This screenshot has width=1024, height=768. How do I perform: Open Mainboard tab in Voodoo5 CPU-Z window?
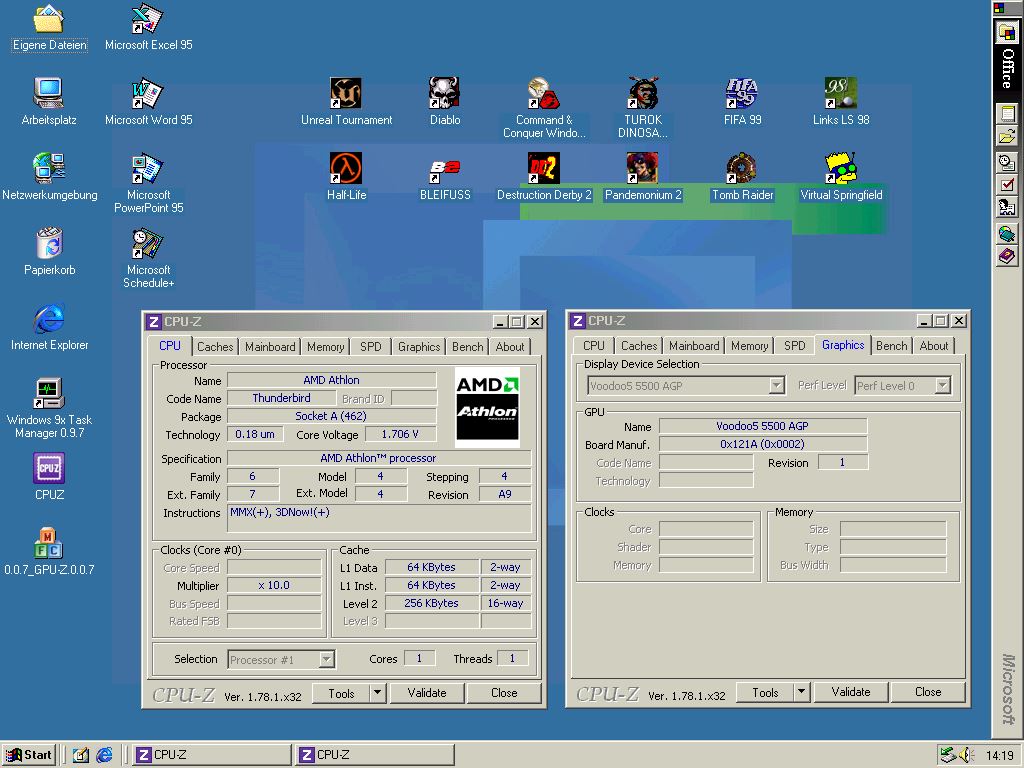[694, 346]
